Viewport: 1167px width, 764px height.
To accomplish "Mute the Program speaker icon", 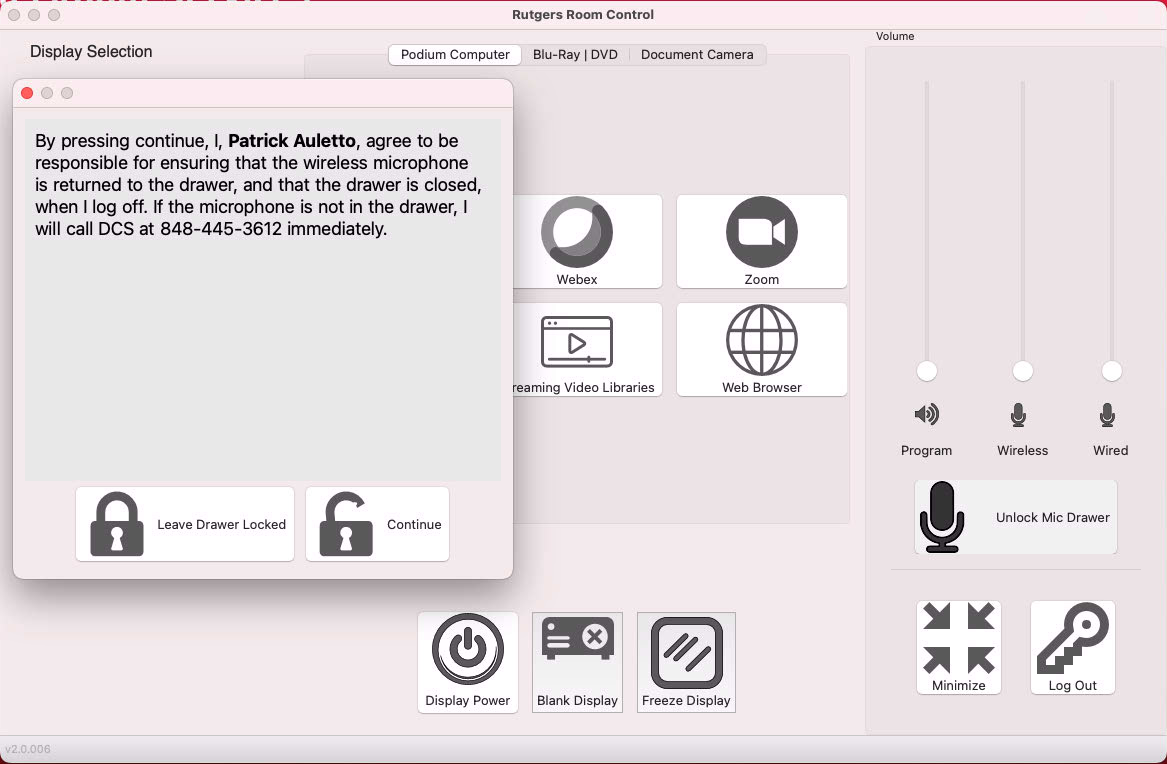I will (926, 414).
